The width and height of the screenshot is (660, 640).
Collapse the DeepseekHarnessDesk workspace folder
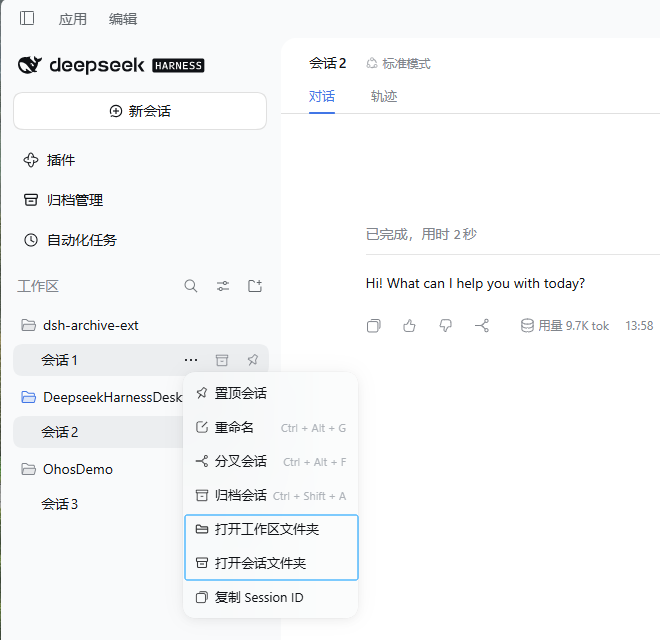tap(101, 397)
